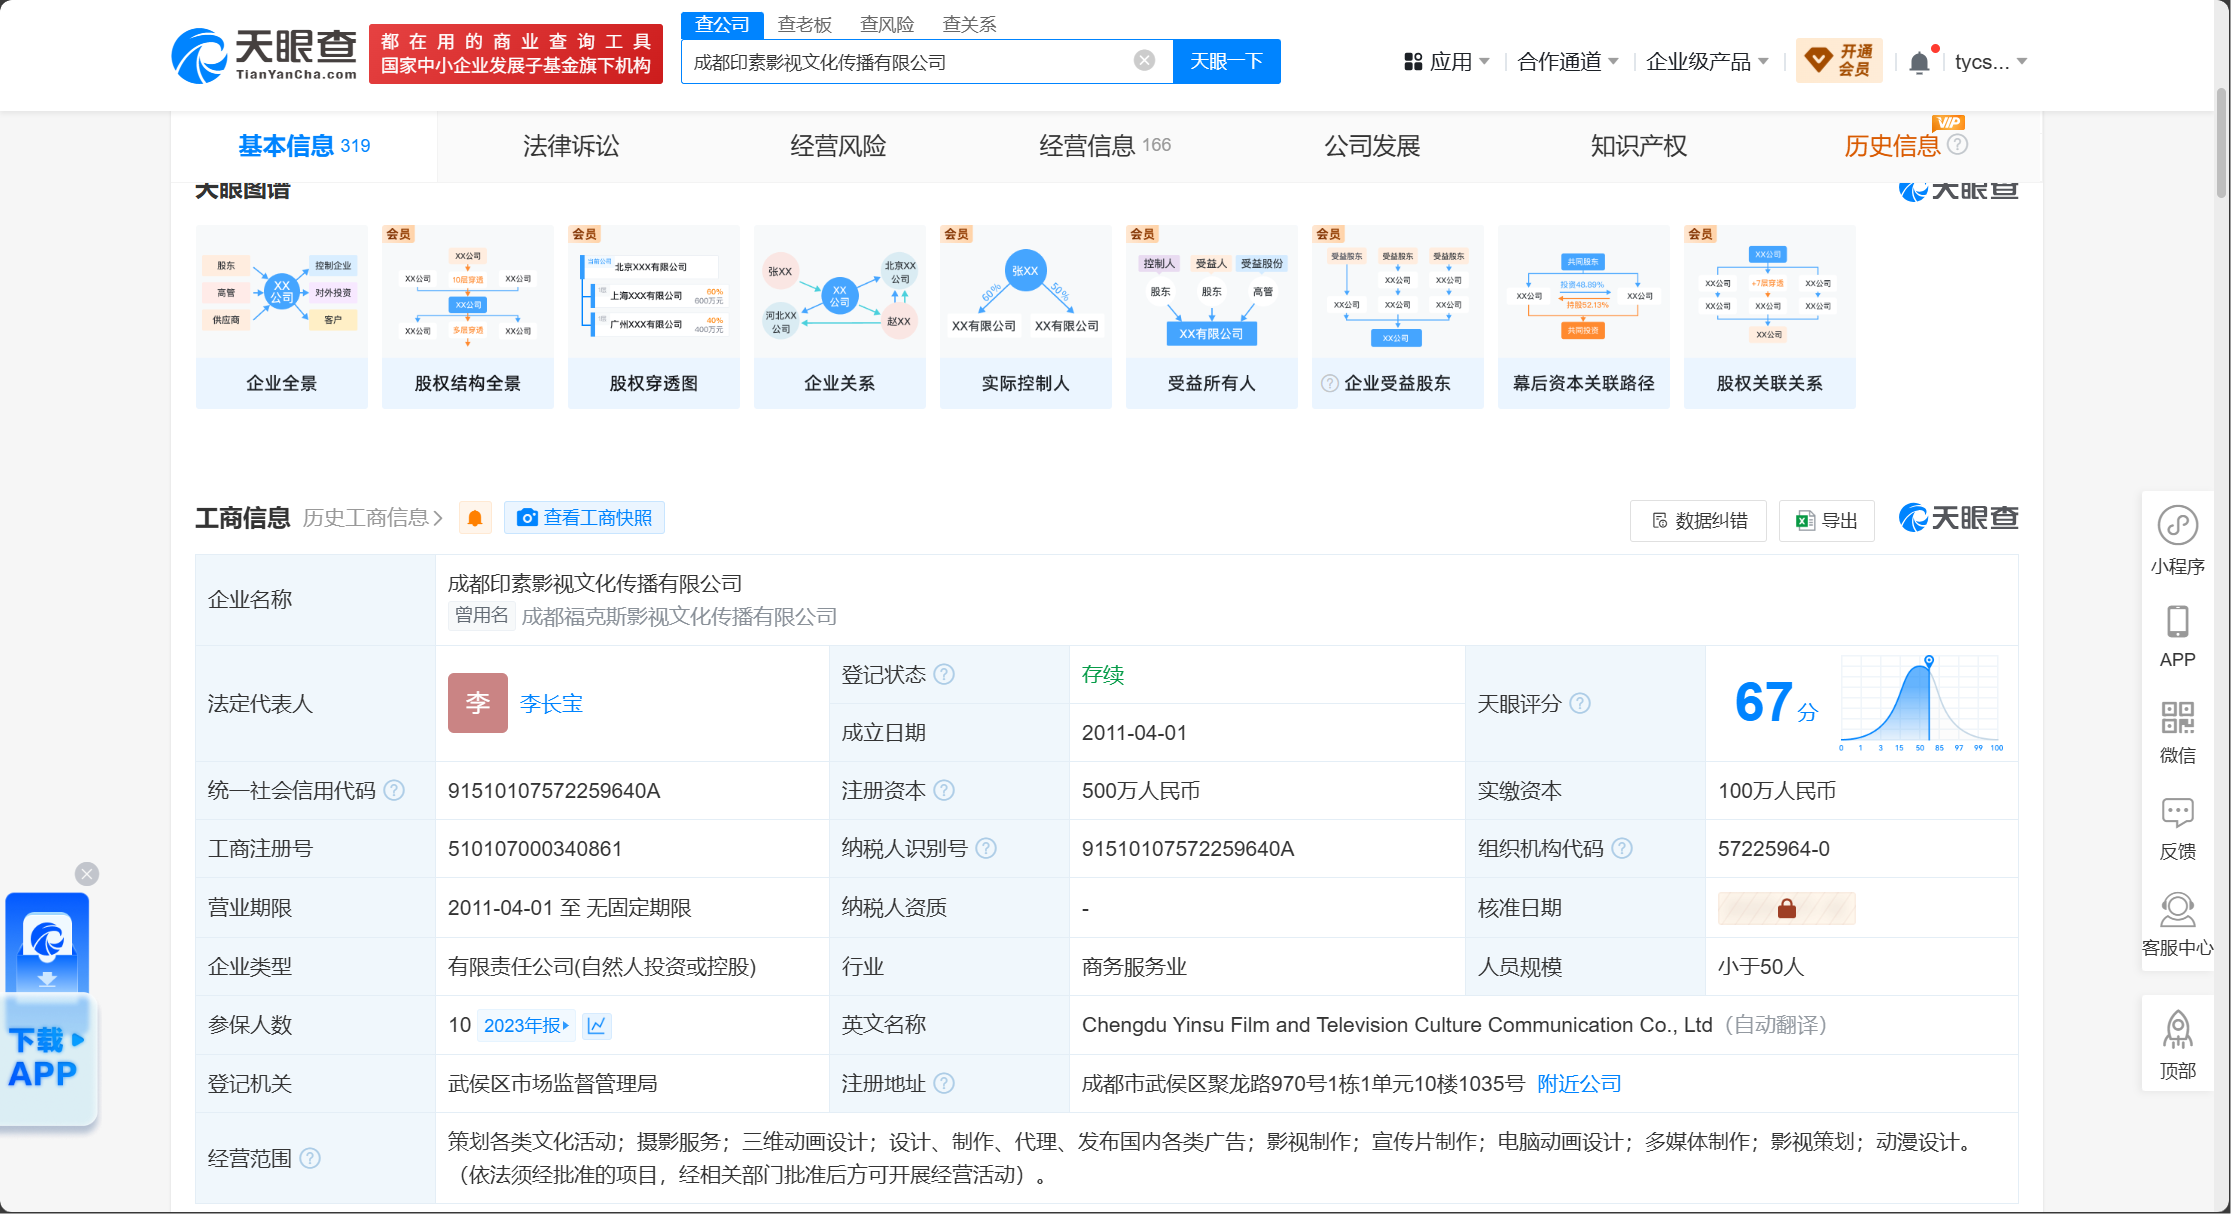Open the 幕后资本关联路径 graph thumbnail

click(1584, 317)
